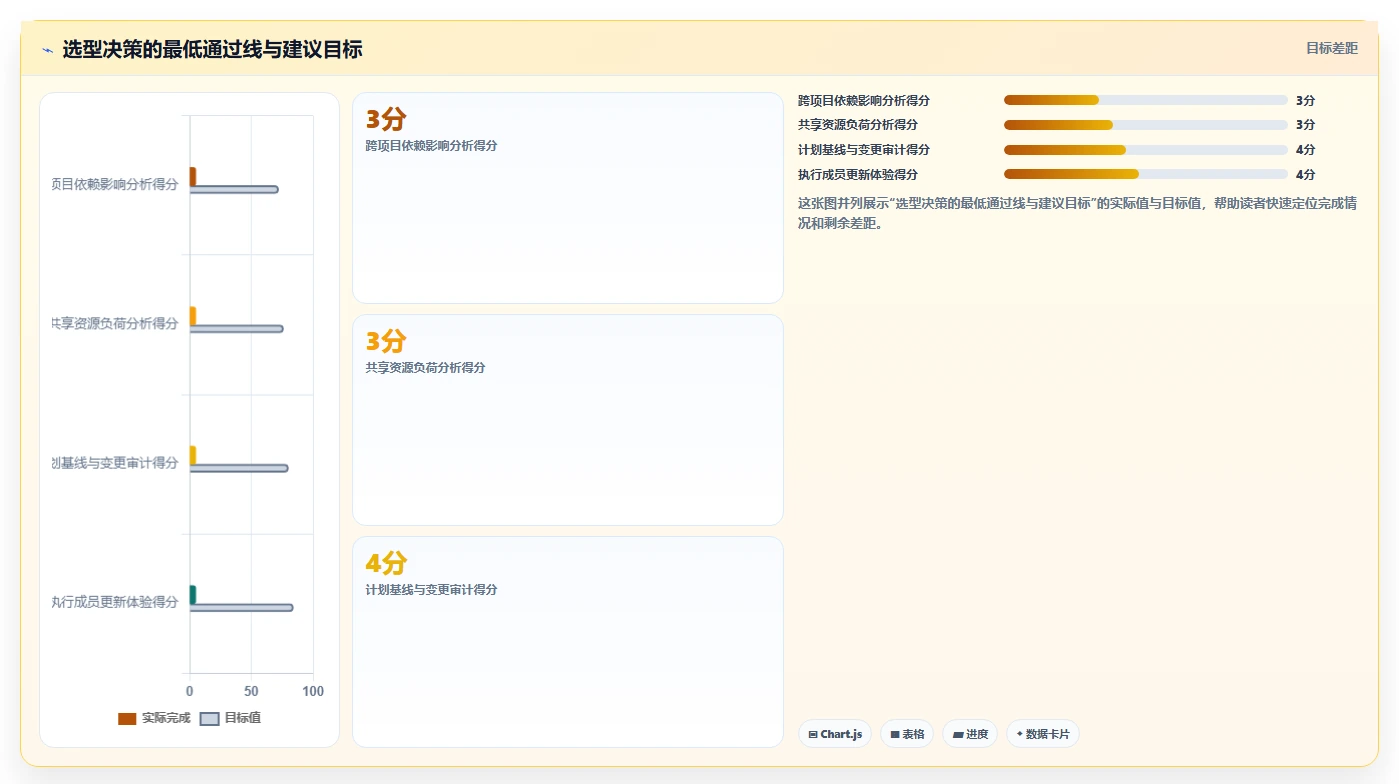Click the 计划基线与变更审计得分 progress bar
The width and height of the screenshot is (1399, 784).
click(x=1146, y=150)
